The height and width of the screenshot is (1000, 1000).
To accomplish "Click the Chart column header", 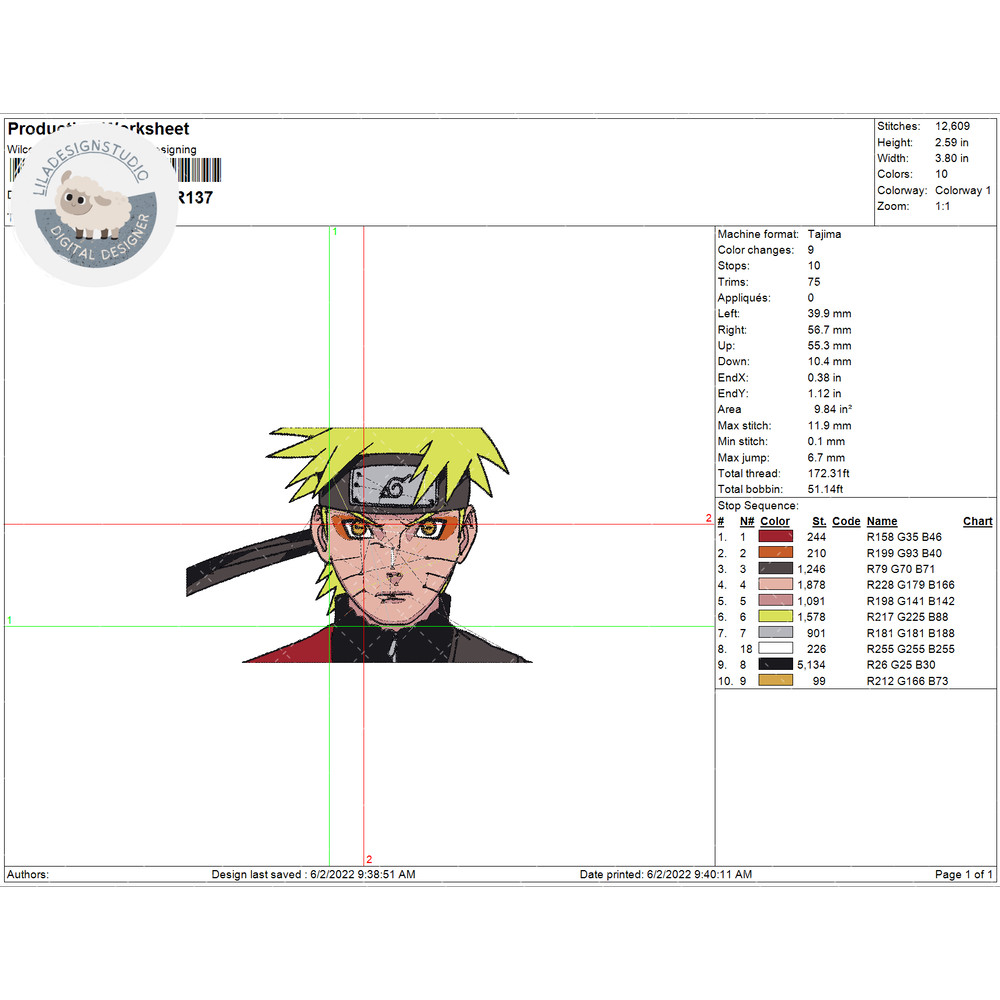I will (x=977, y=521).
